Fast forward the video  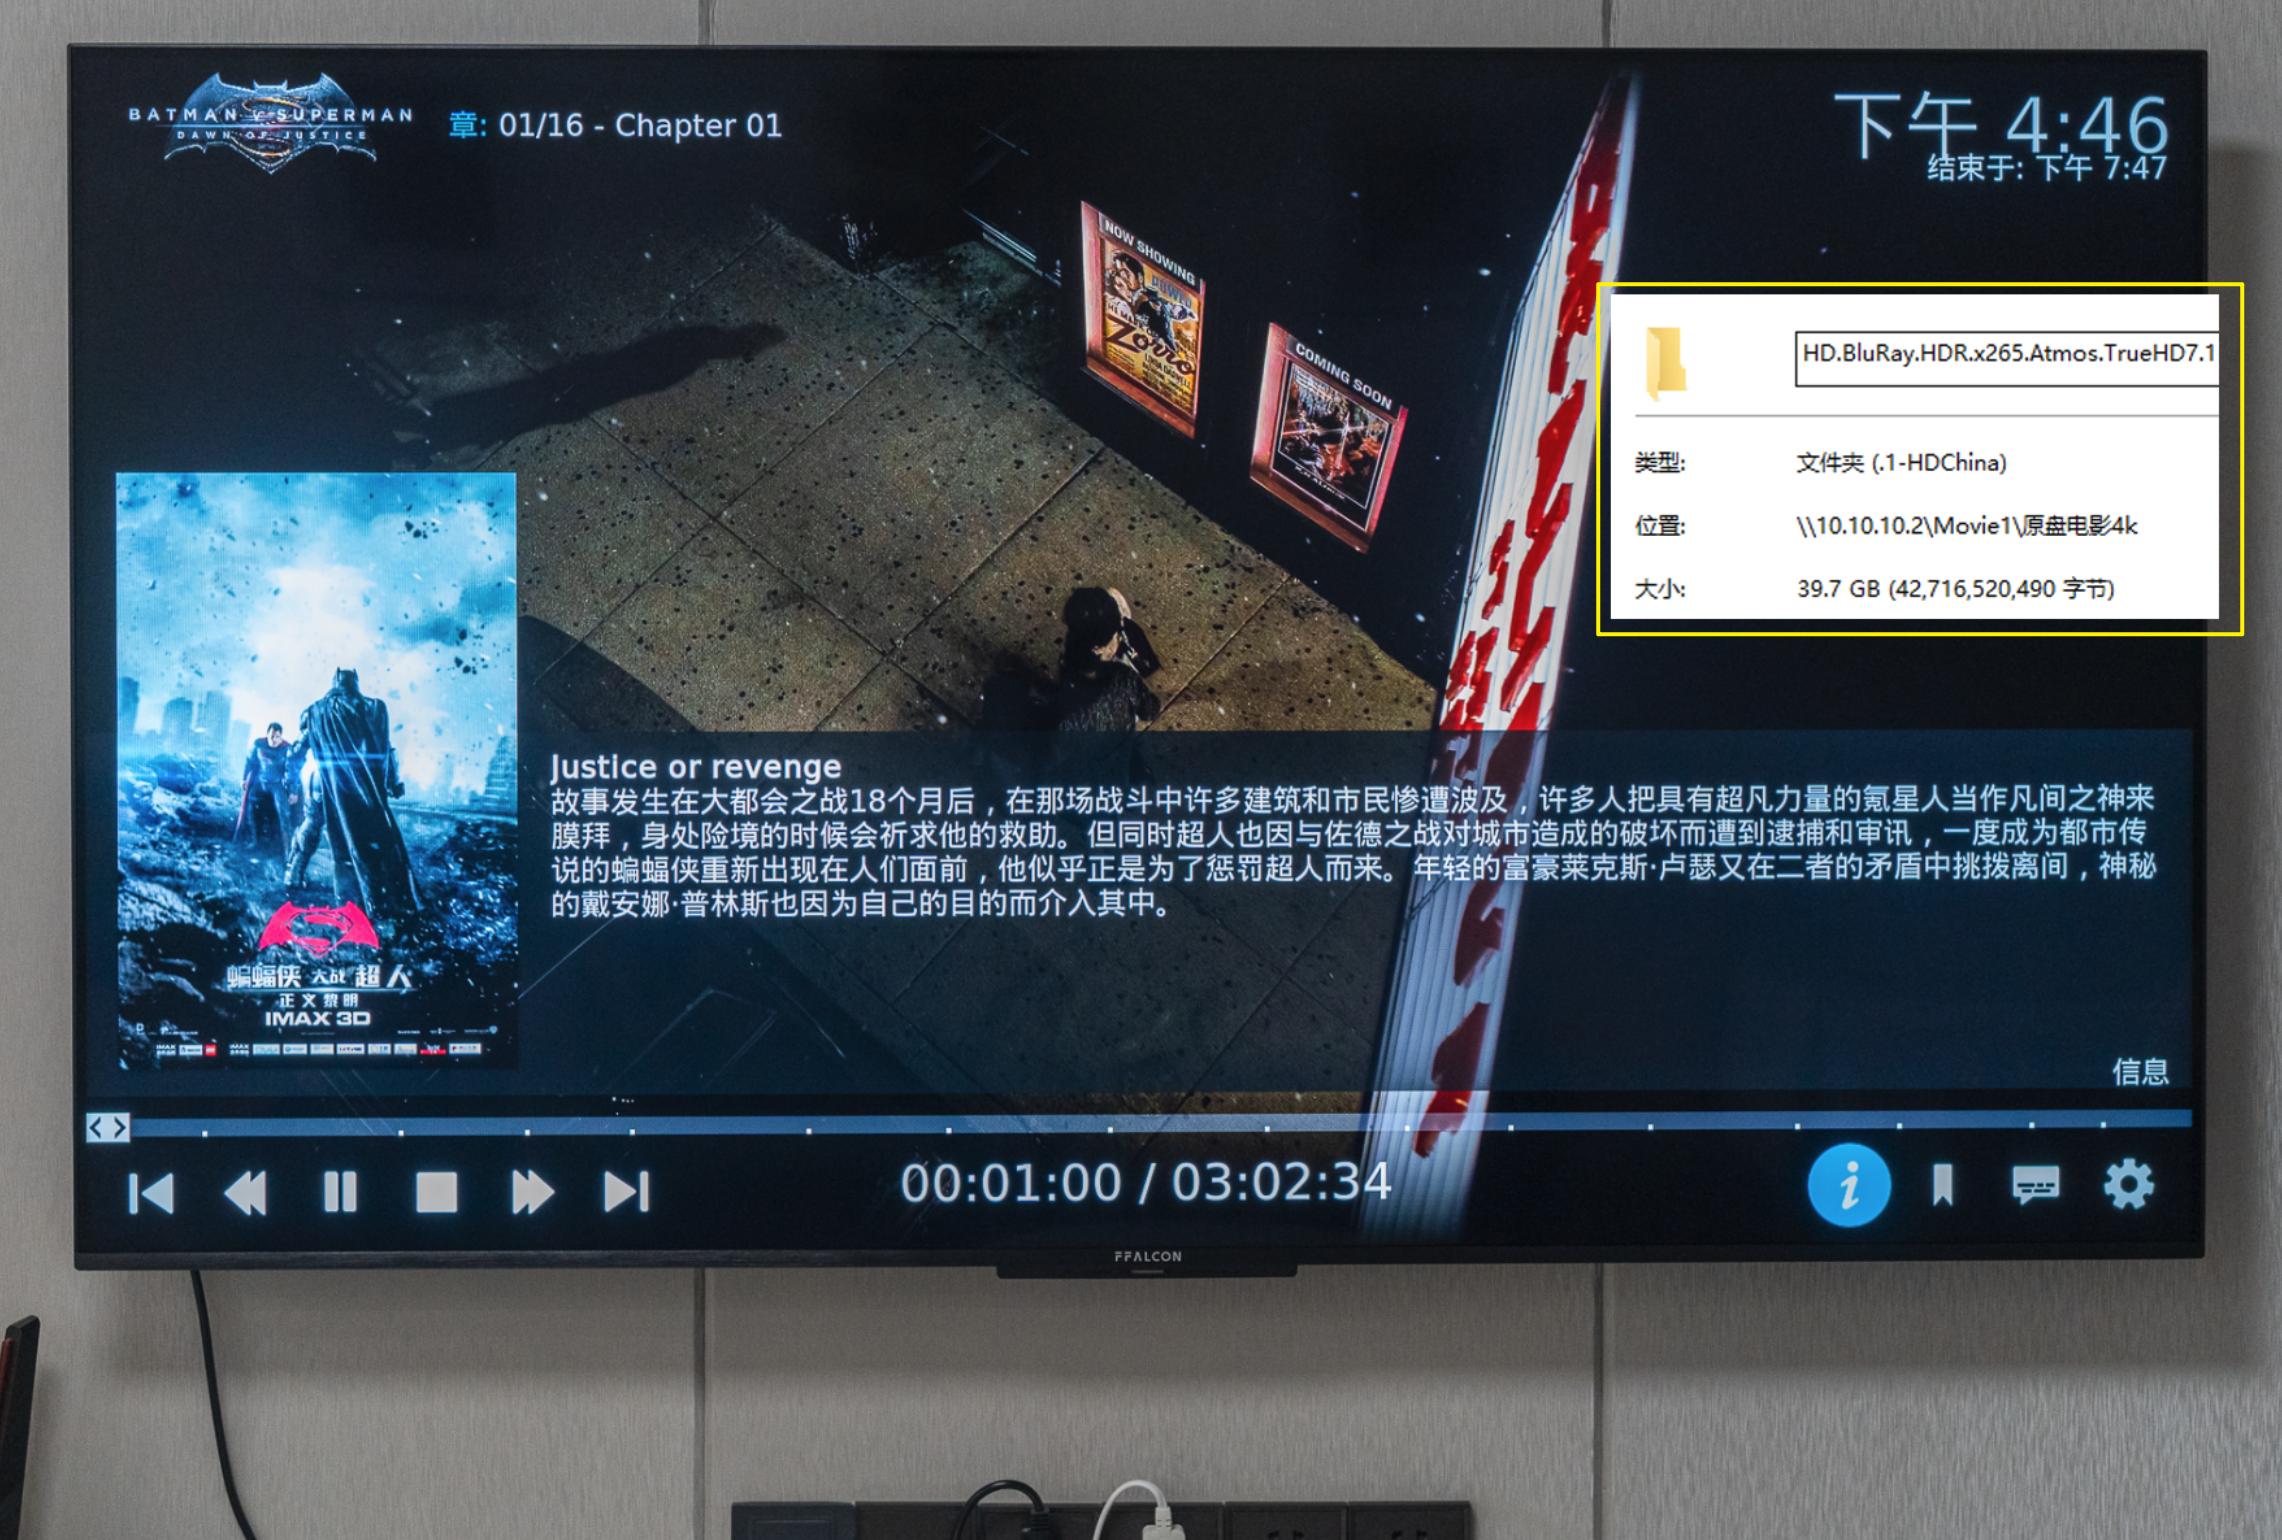[532, 1190]
